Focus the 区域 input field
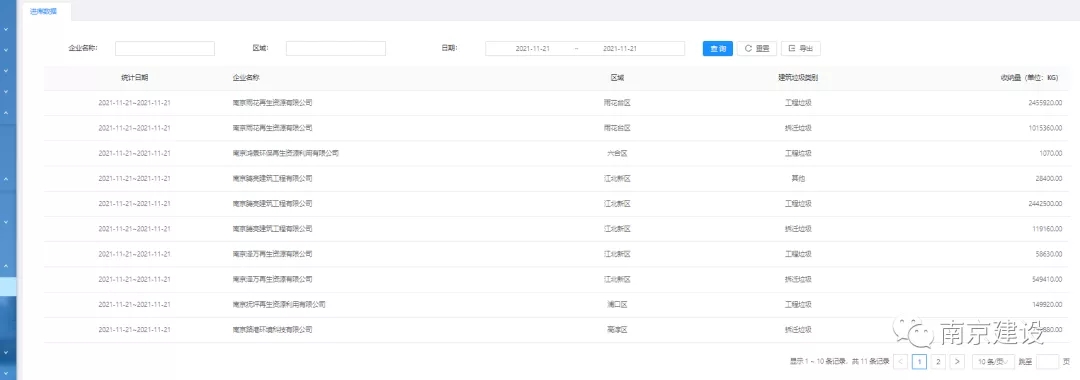This screenshot has height=380, width=1080. pos(335,49)
